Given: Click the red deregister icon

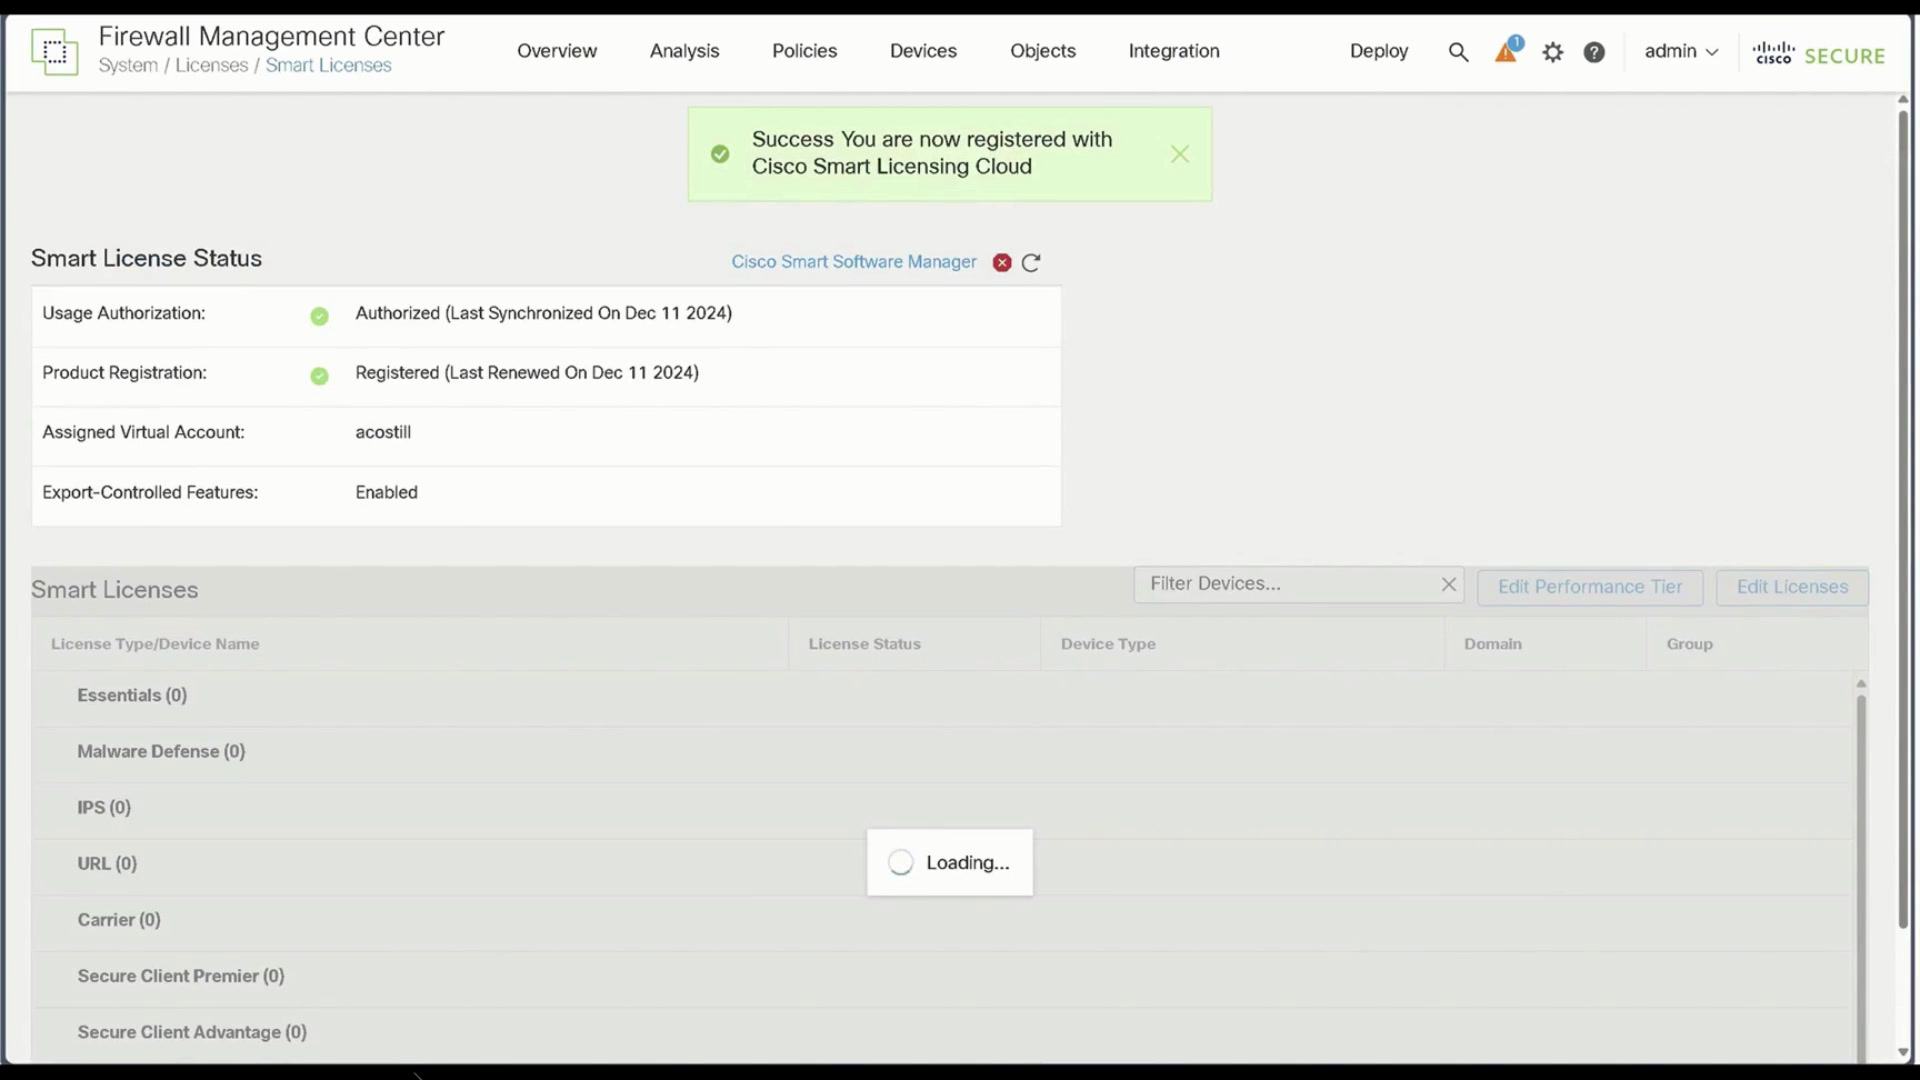Looking at the screenshot, I should 1002,263.
